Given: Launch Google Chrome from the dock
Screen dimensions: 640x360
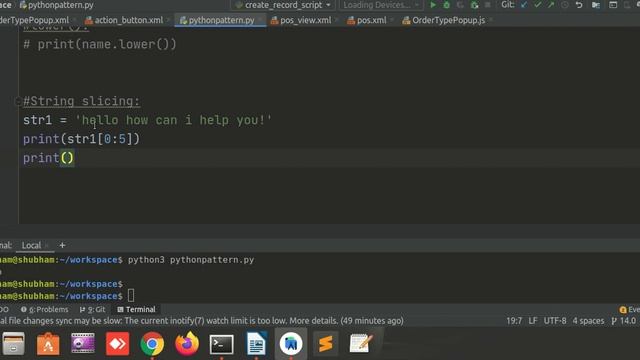Looking at the screenshot, I should pyautogui.click(x=152, y=344).
